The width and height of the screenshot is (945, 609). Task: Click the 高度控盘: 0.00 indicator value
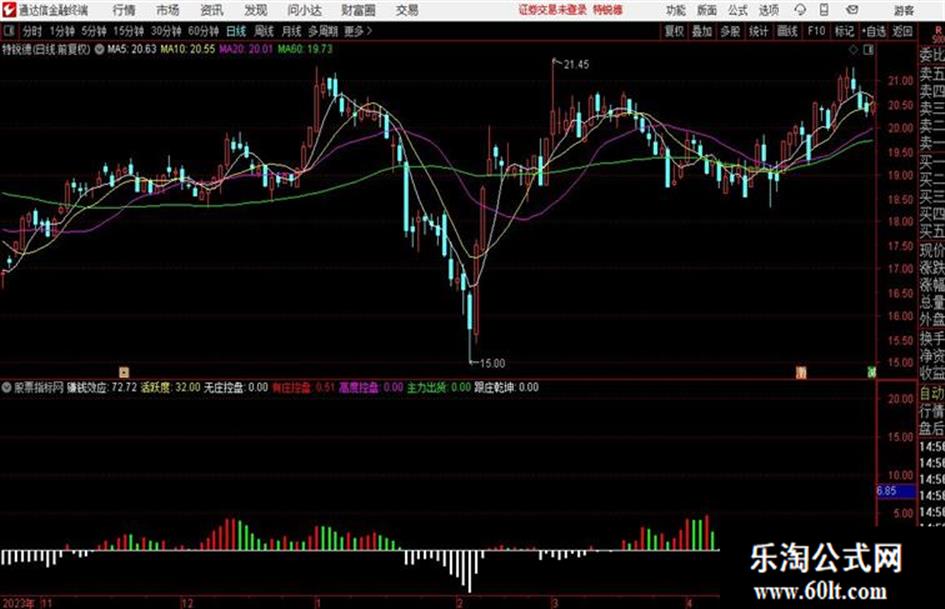coord(371,388)
